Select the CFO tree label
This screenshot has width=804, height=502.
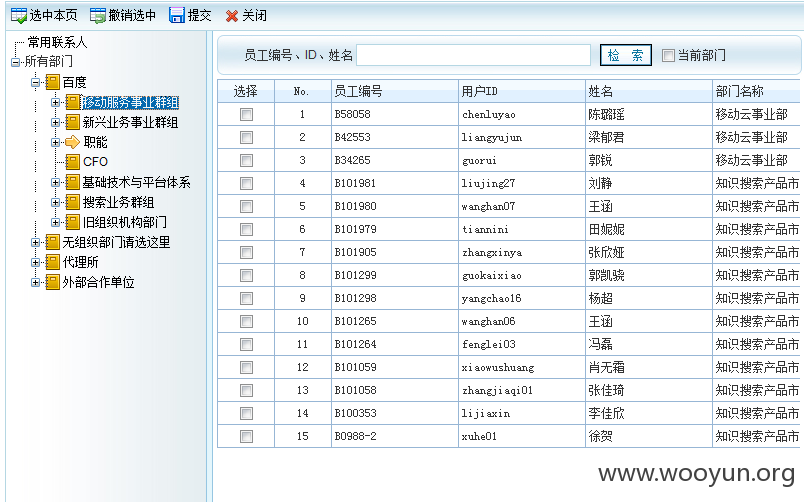95,162
